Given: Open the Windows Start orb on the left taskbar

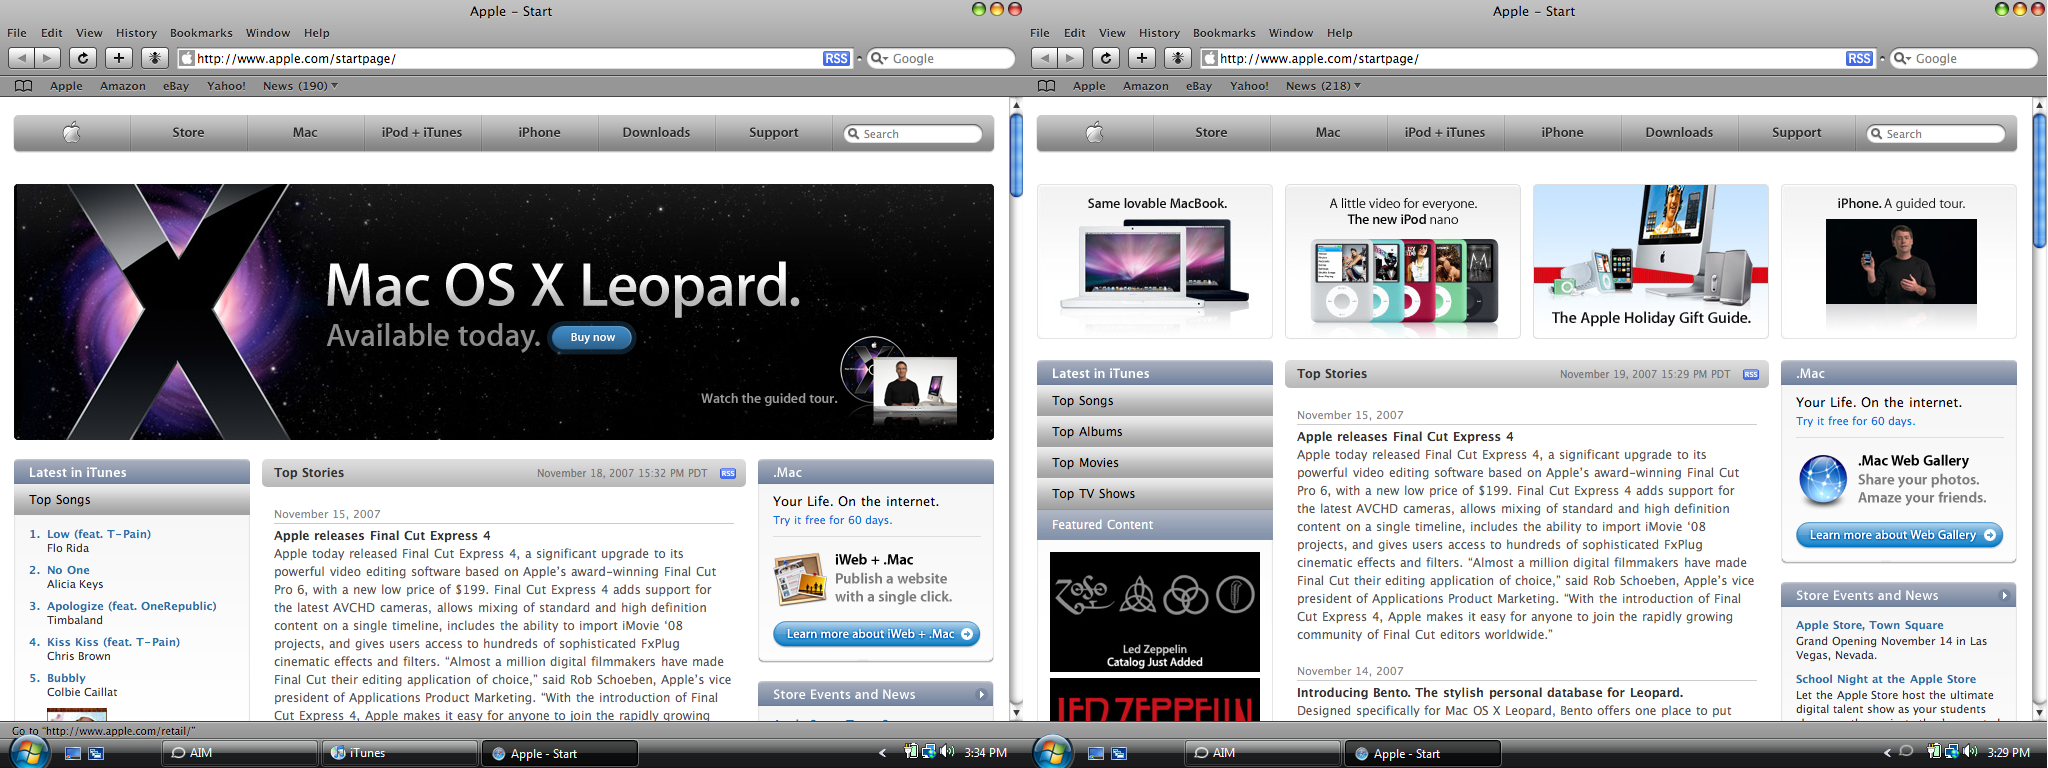Looking at the screenshot, I should pyautogui.click(x=28, y=752).
